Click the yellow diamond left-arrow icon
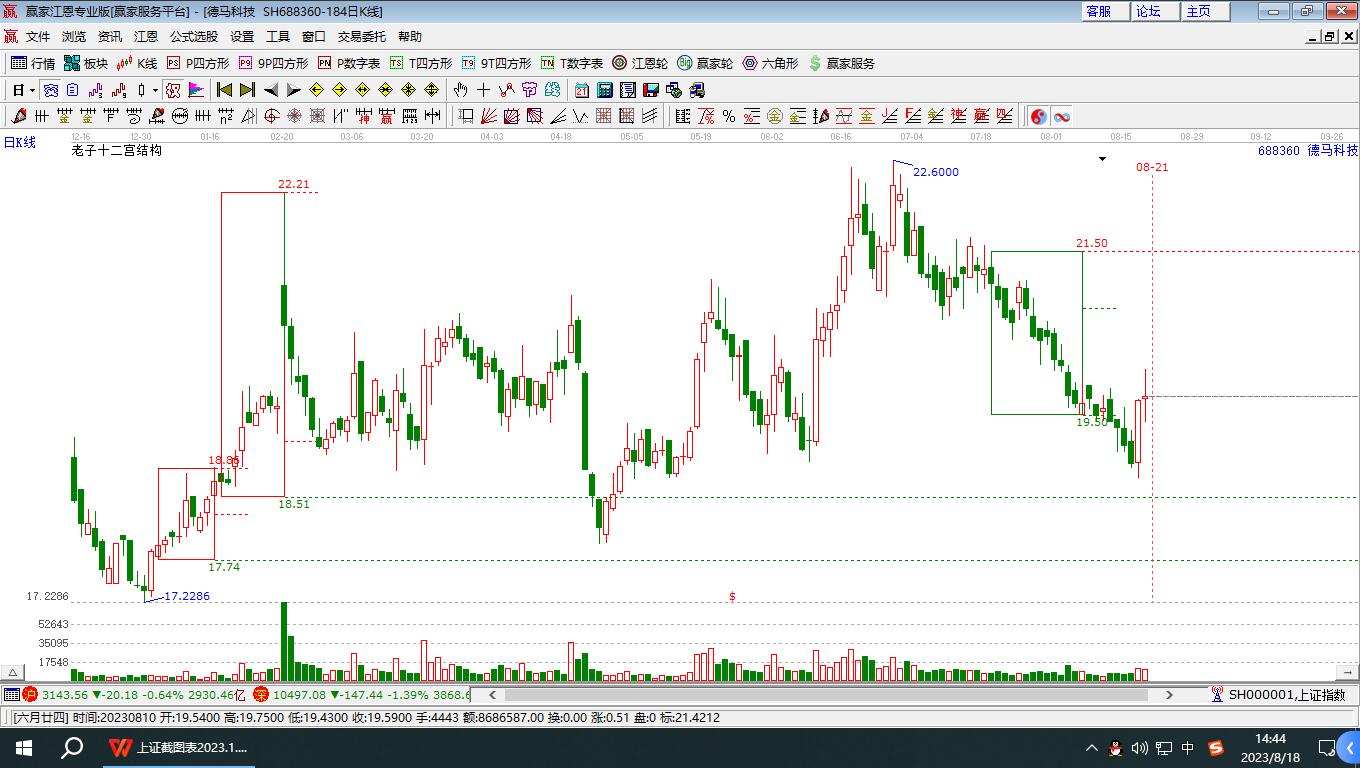This screenshot has width=1360, height=768. pyautogui.click(x=316, y=90)
